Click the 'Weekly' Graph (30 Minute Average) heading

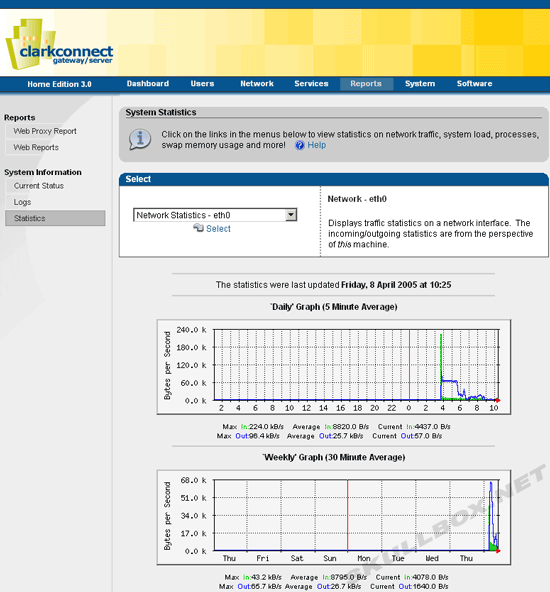334,457
